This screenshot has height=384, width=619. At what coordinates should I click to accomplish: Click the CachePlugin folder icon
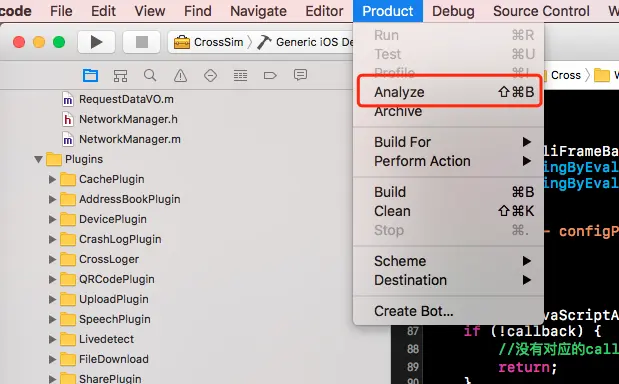68,179
